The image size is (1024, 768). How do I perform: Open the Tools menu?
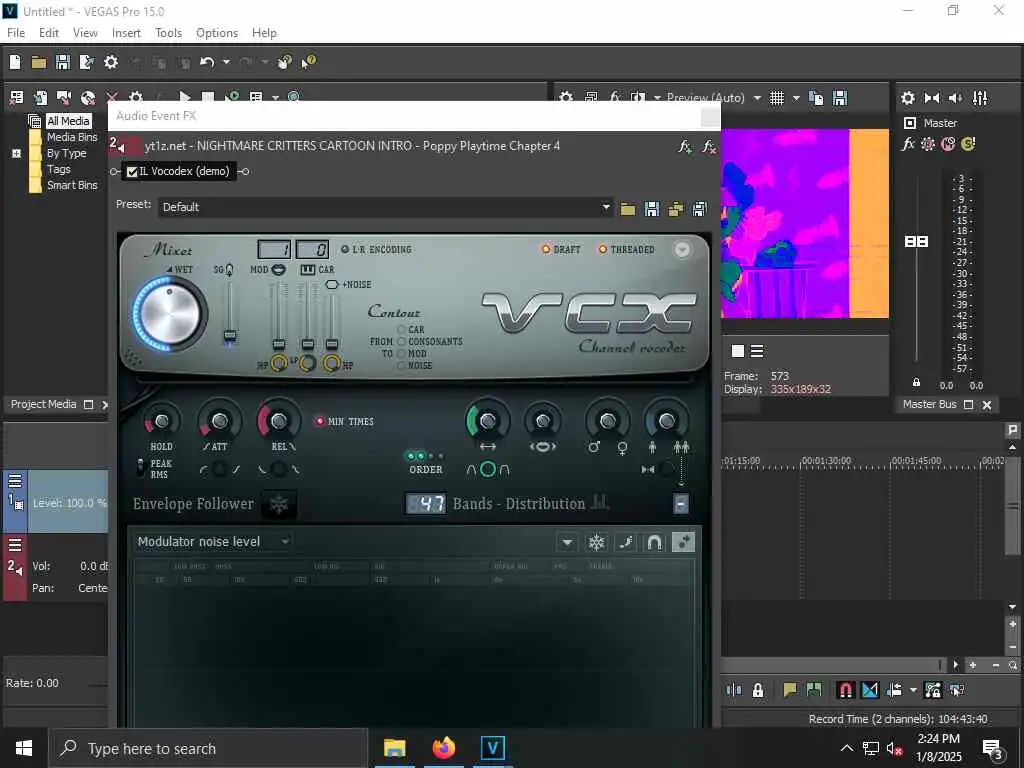pos(168,33)
